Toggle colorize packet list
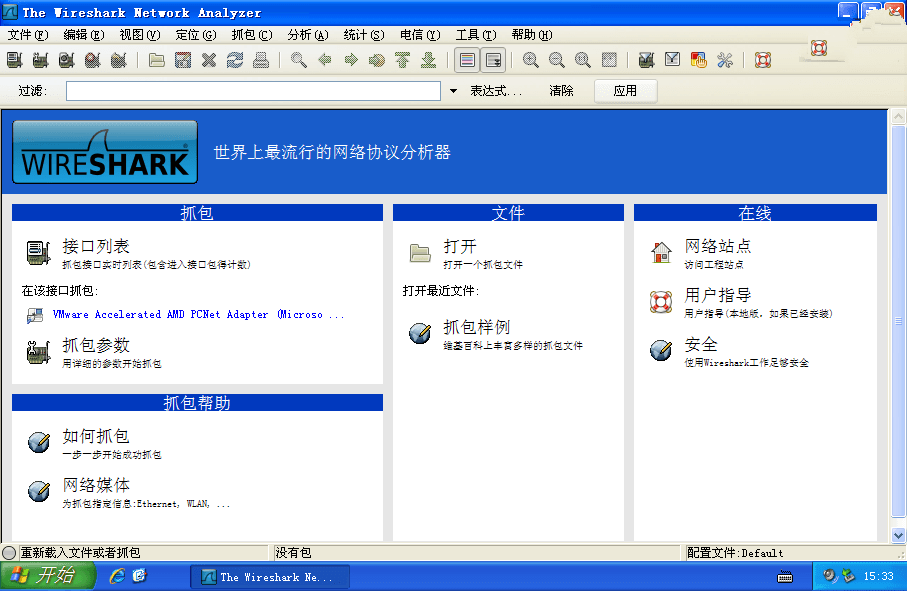This screenshot has width=907, height=591. (x=465, y=59)
